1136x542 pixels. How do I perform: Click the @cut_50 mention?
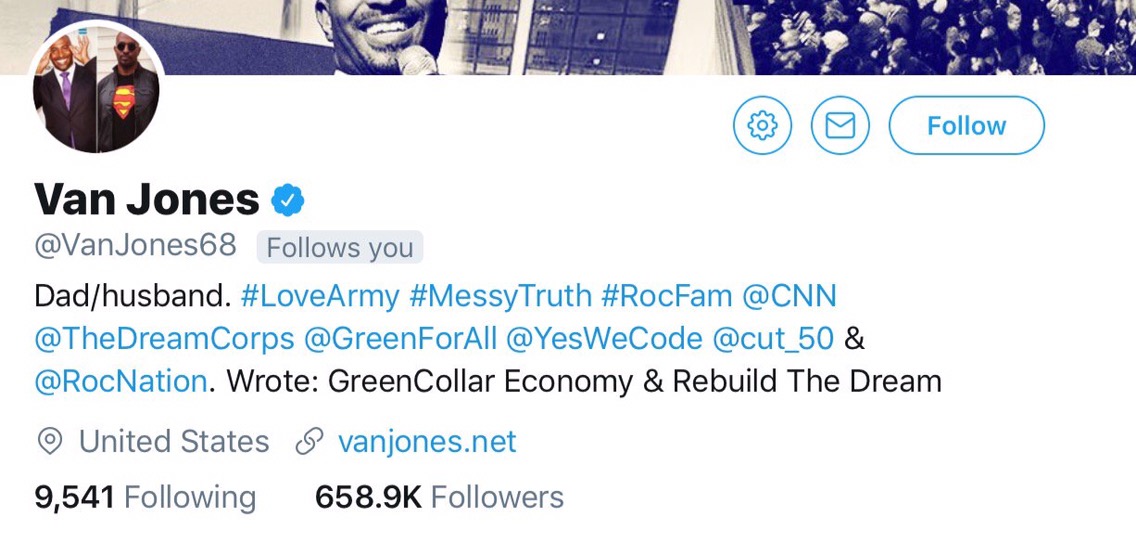coord(772,339)
